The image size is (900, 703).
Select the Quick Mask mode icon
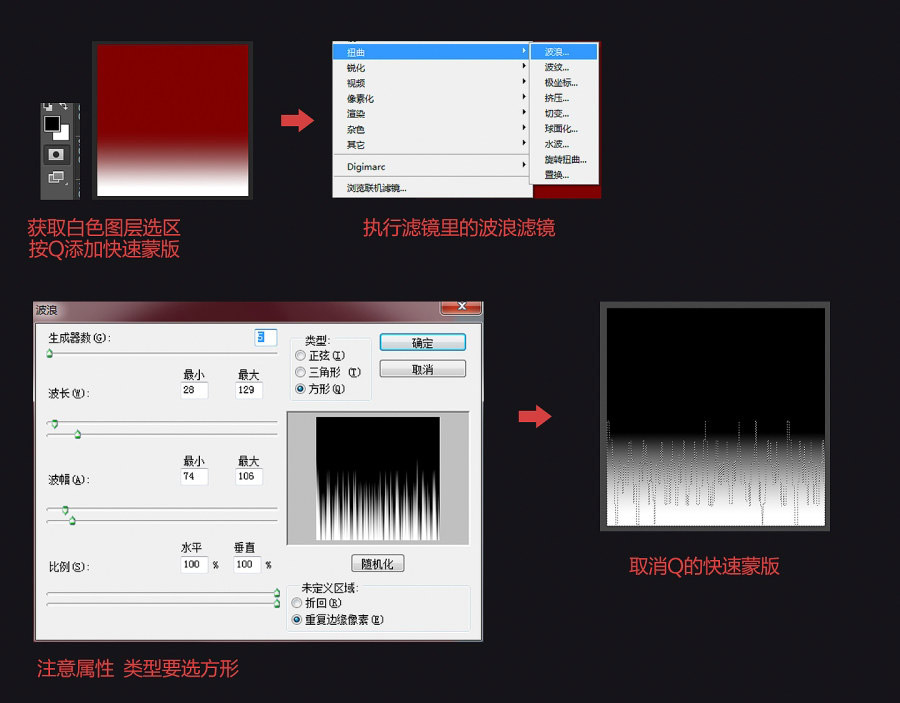(x=56, y=154)
